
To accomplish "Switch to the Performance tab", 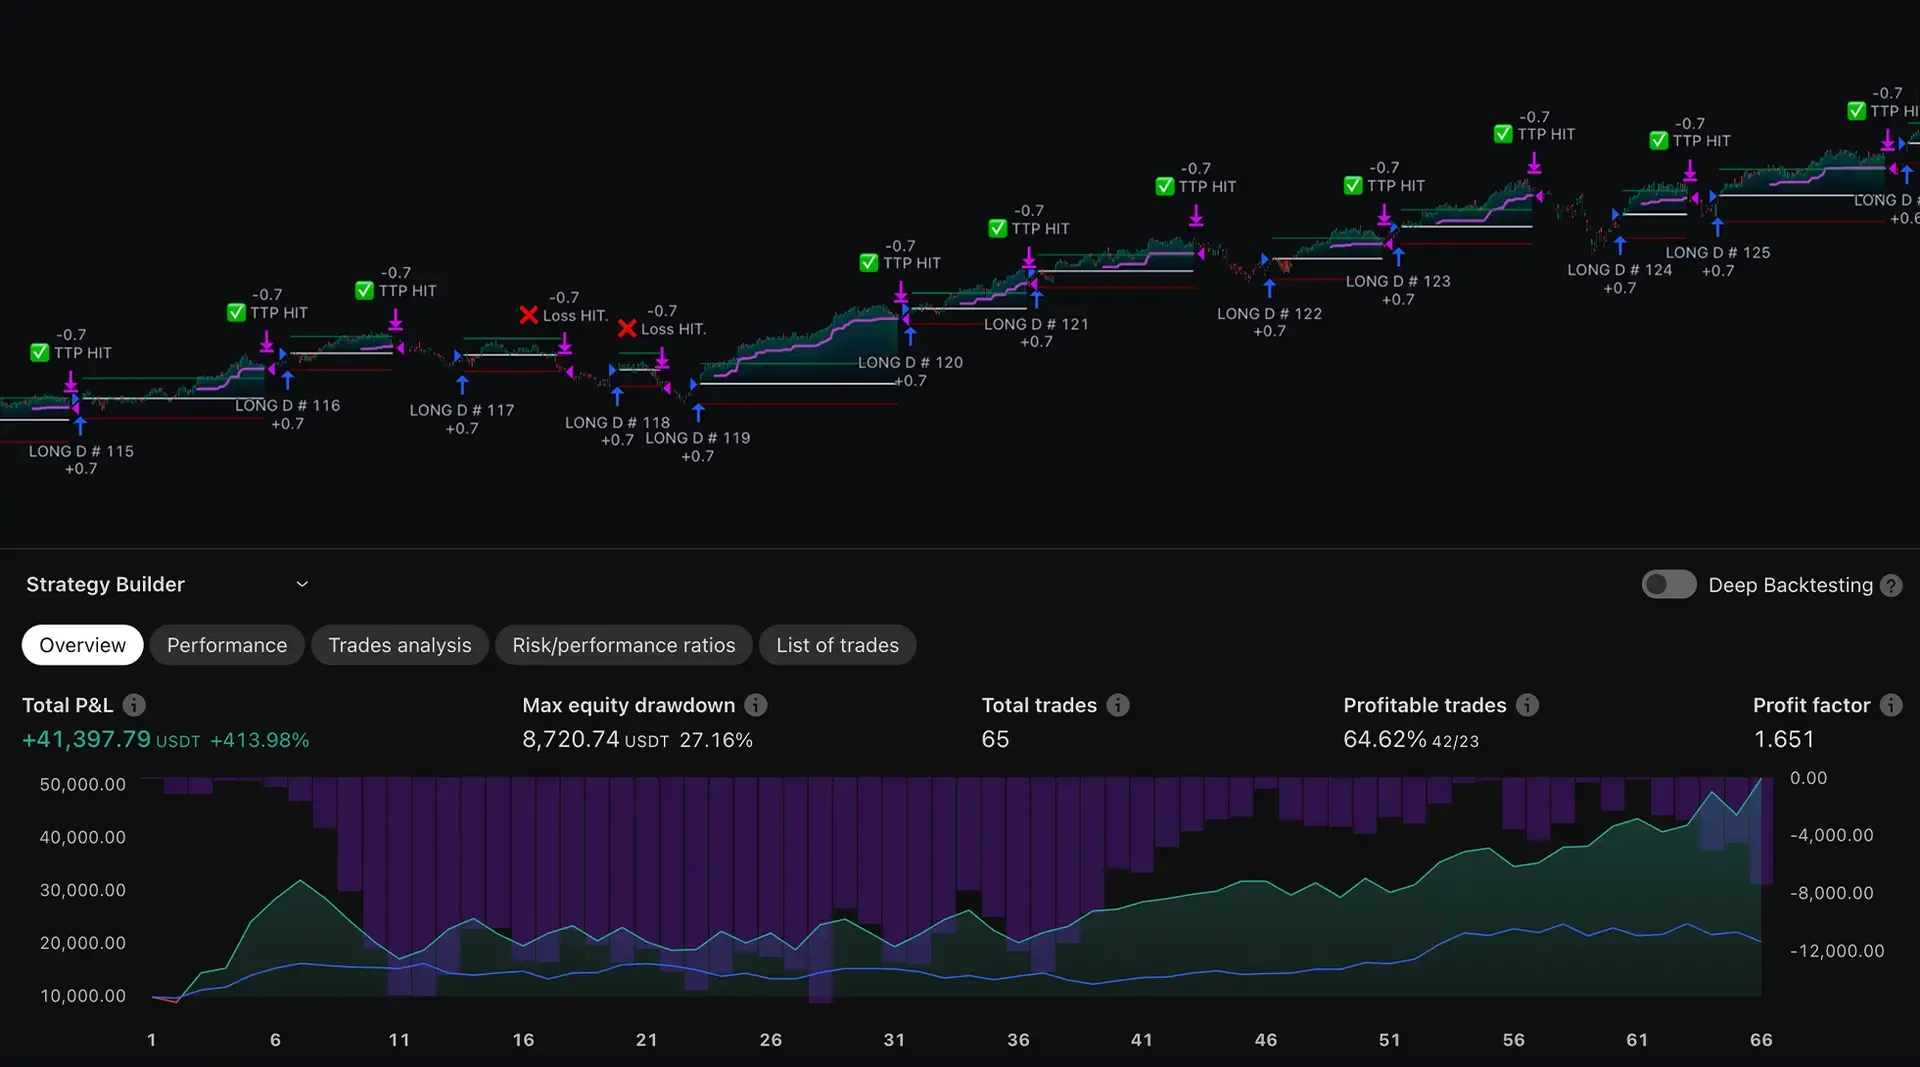I will [227, 645].
